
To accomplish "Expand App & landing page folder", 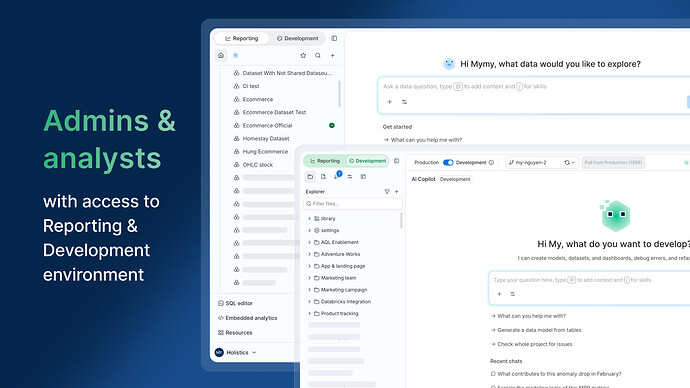I will tap(309, 266).
